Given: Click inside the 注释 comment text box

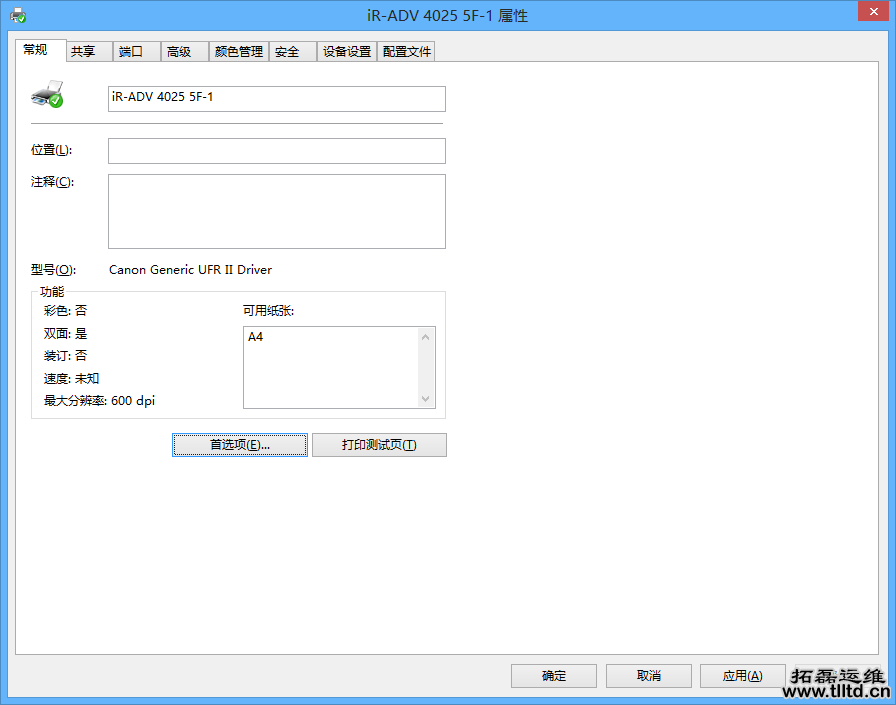Looking at the screenshot, I should click(x=276, y=211).
